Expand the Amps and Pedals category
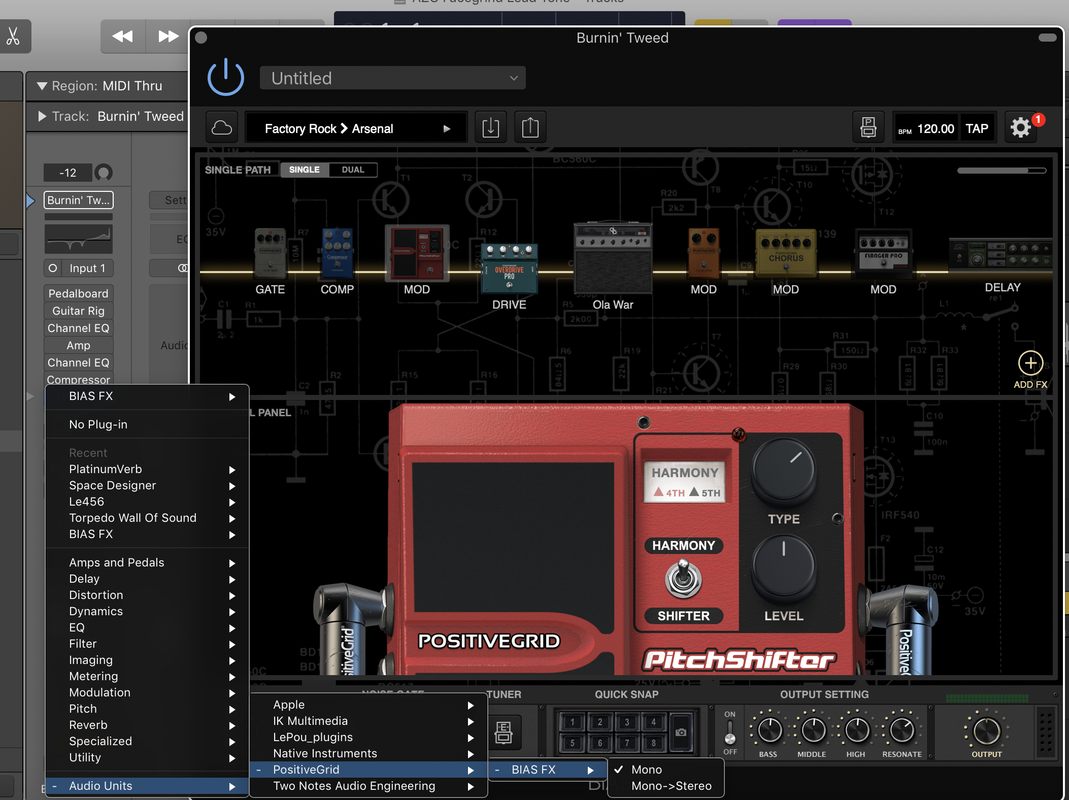The image size is (1069, 800). pyautogui.click(x=147, y=563)
